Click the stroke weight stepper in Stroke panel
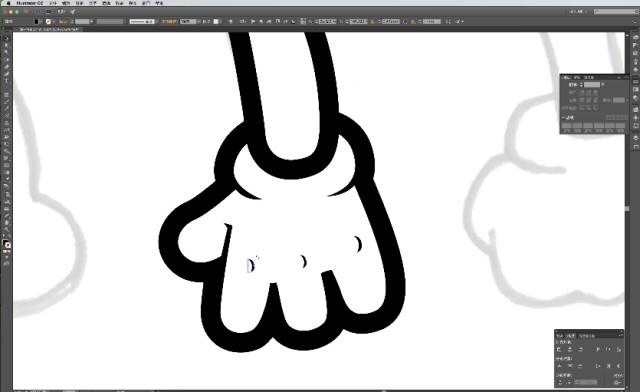 (x=582, y=85)
